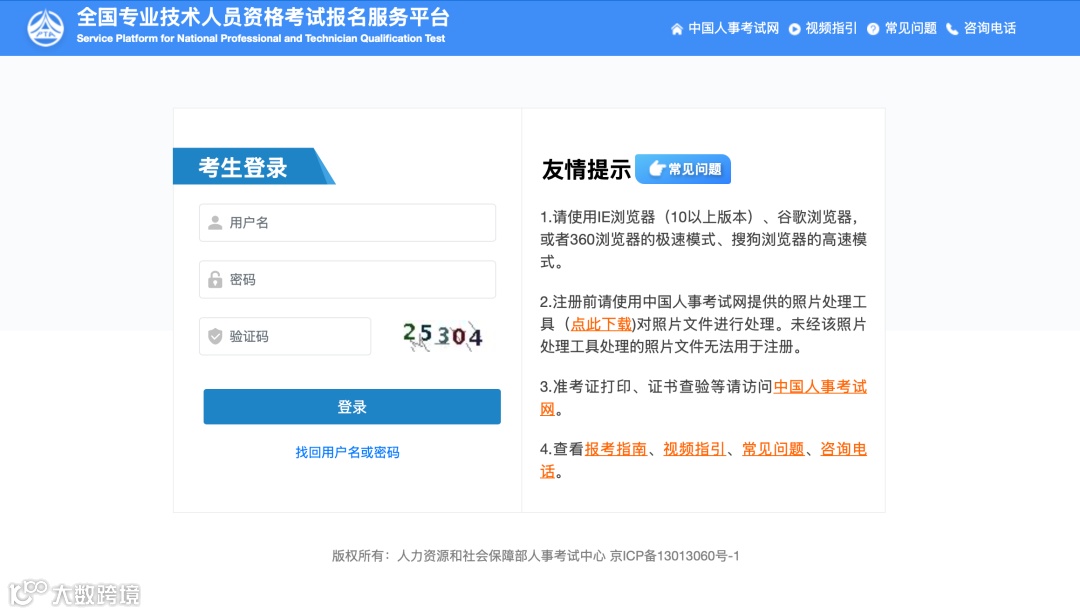Open 视频指引 in the header menu
Viewport: 1080px width, 614px height.
coord(831,28)
